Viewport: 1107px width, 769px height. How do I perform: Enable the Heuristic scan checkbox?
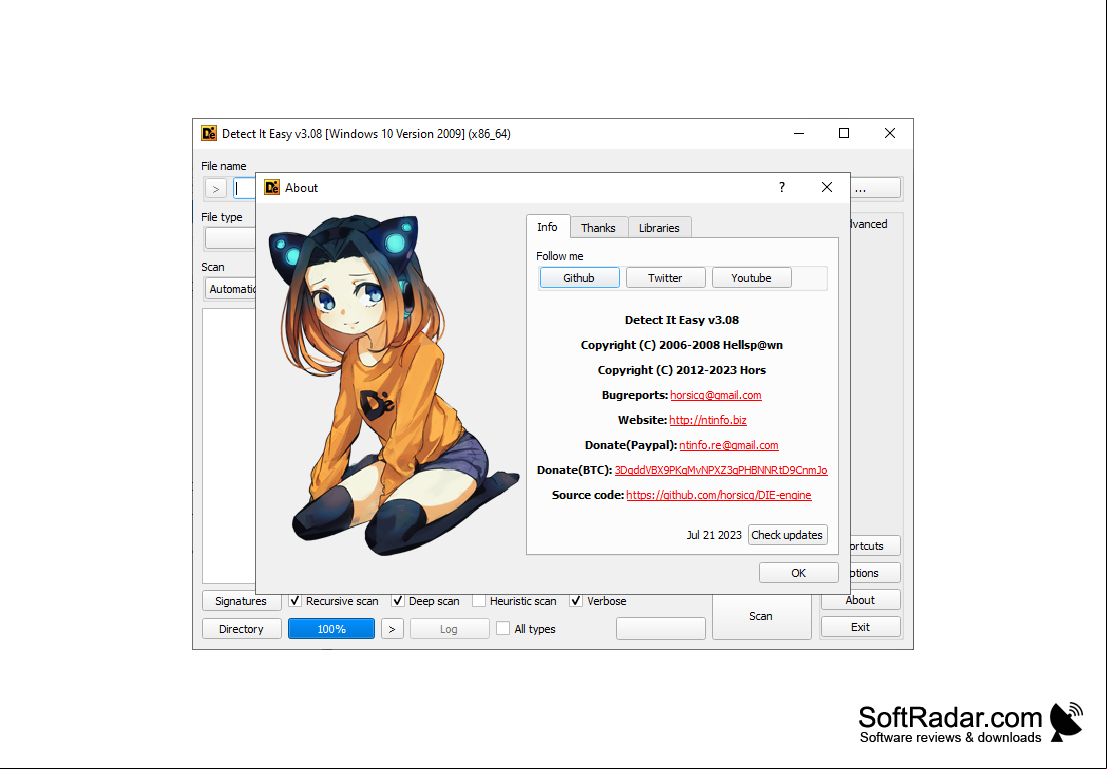coord(479,601)
